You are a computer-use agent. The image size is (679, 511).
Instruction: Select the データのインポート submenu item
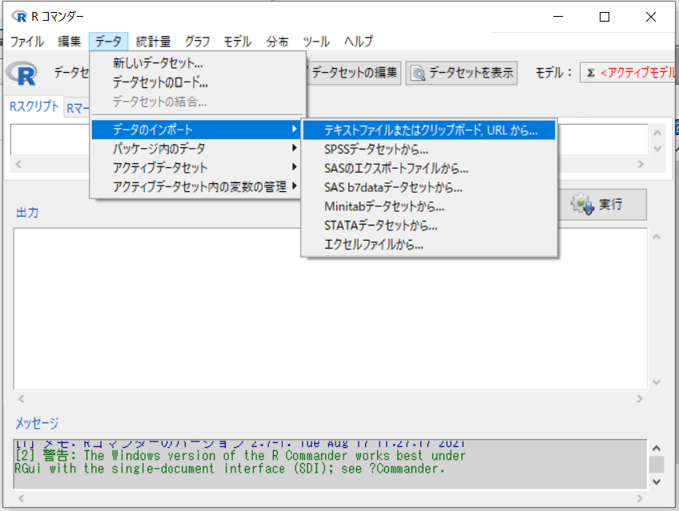[196, 129]
